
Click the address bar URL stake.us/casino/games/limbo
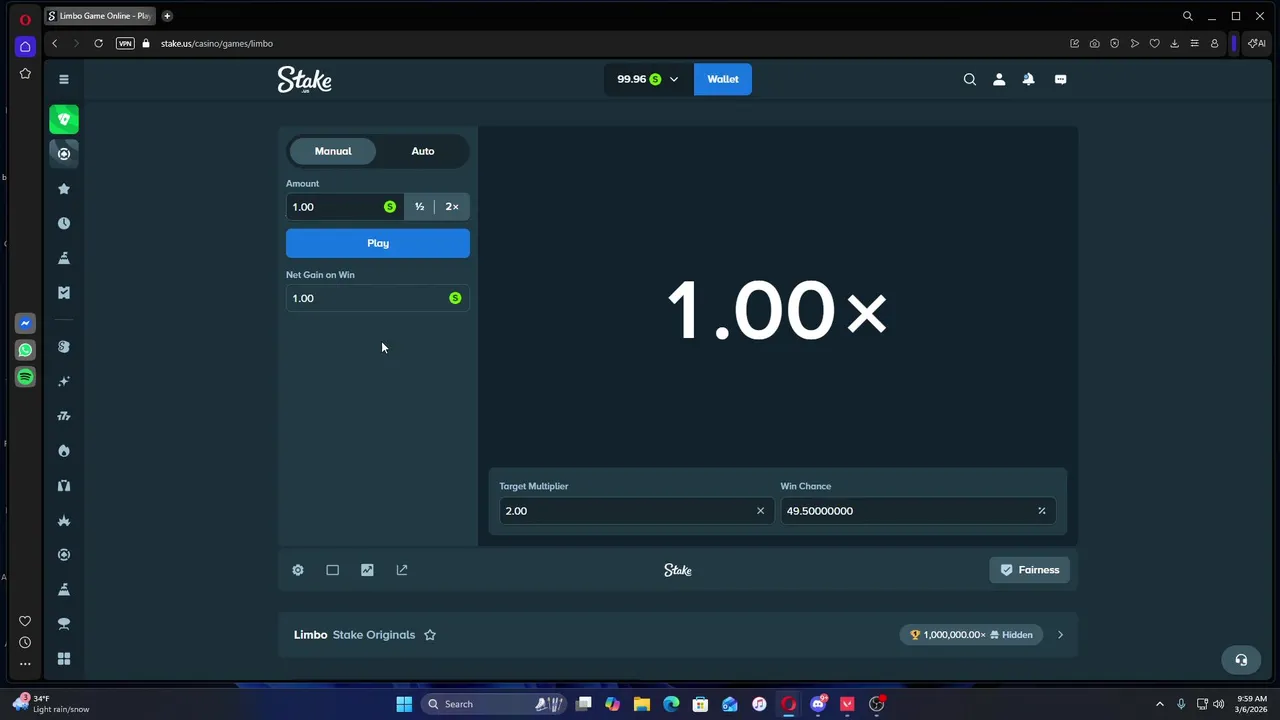217,43
